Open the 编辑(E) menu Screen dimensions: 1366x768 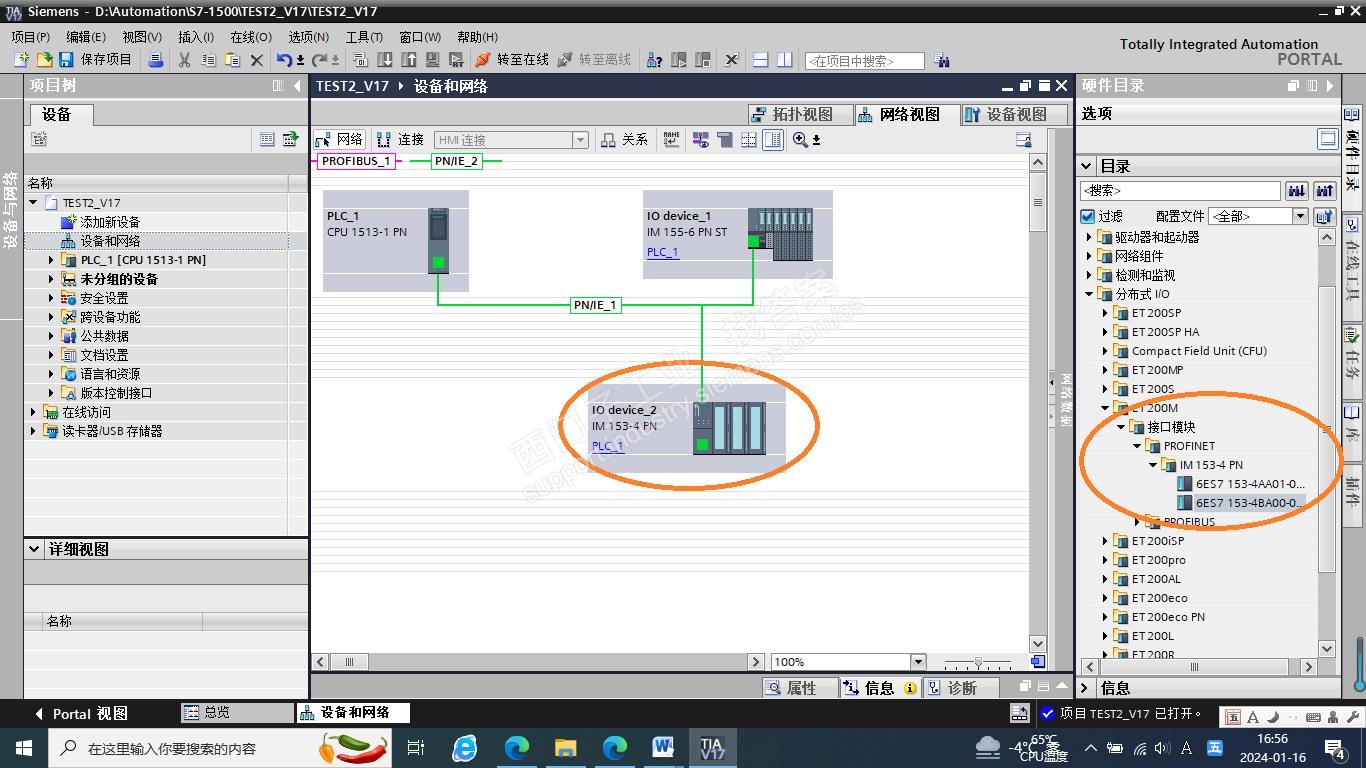[86, 37]
